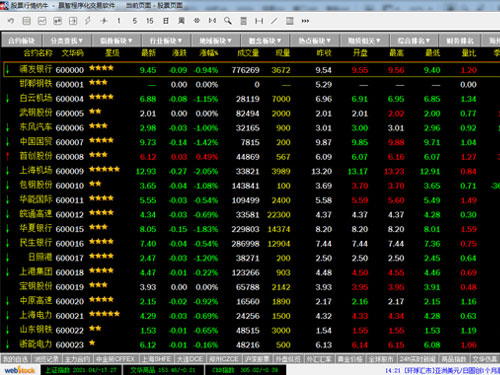The height and width of the screenshot is (375, 500).
Task: Expand the 分类查找 dropdown
Action: tap(66, 41)
